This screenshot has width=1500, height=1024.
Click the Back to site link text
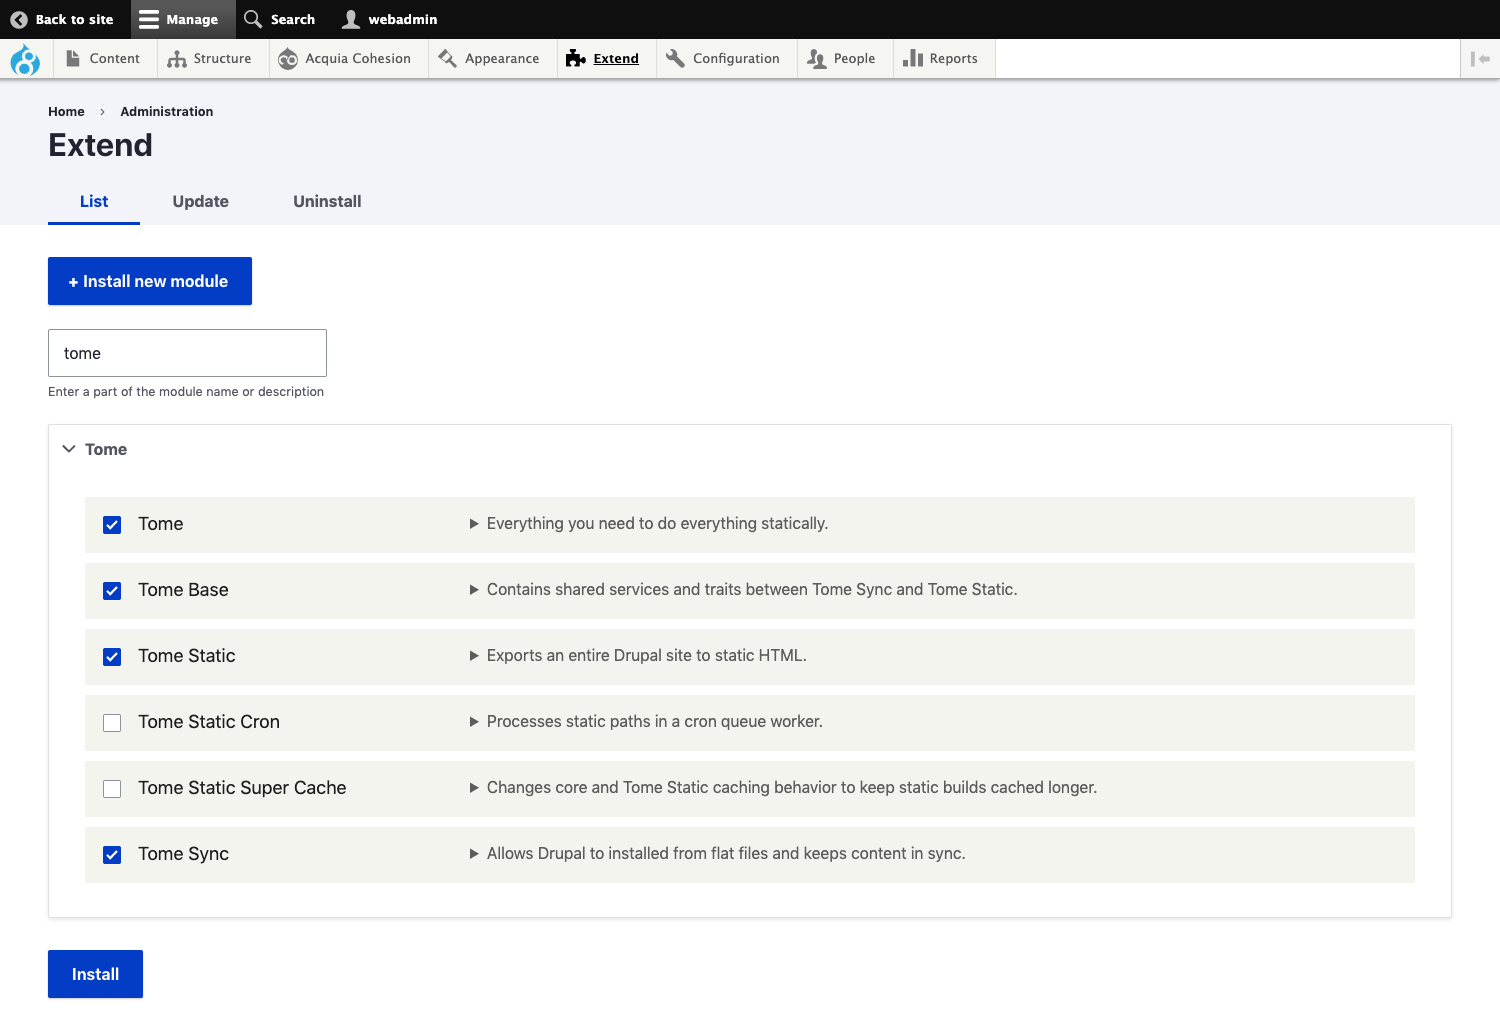coord(75,19)
